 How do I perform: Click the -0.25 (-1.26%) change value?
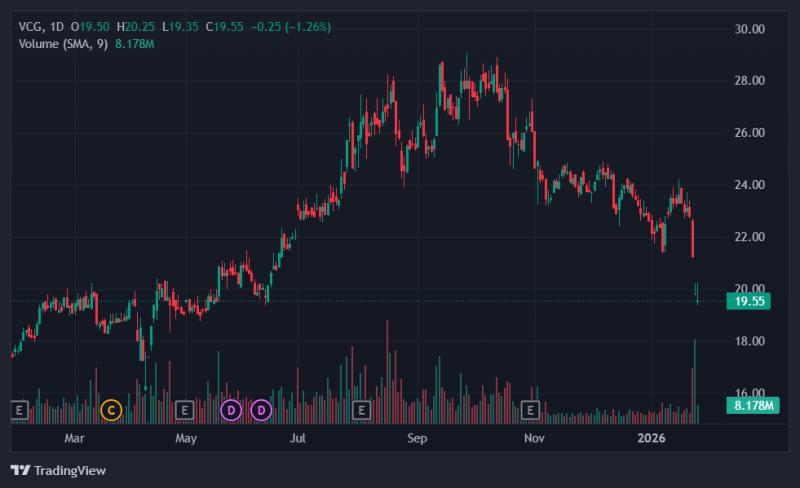(x=291, y=27)
